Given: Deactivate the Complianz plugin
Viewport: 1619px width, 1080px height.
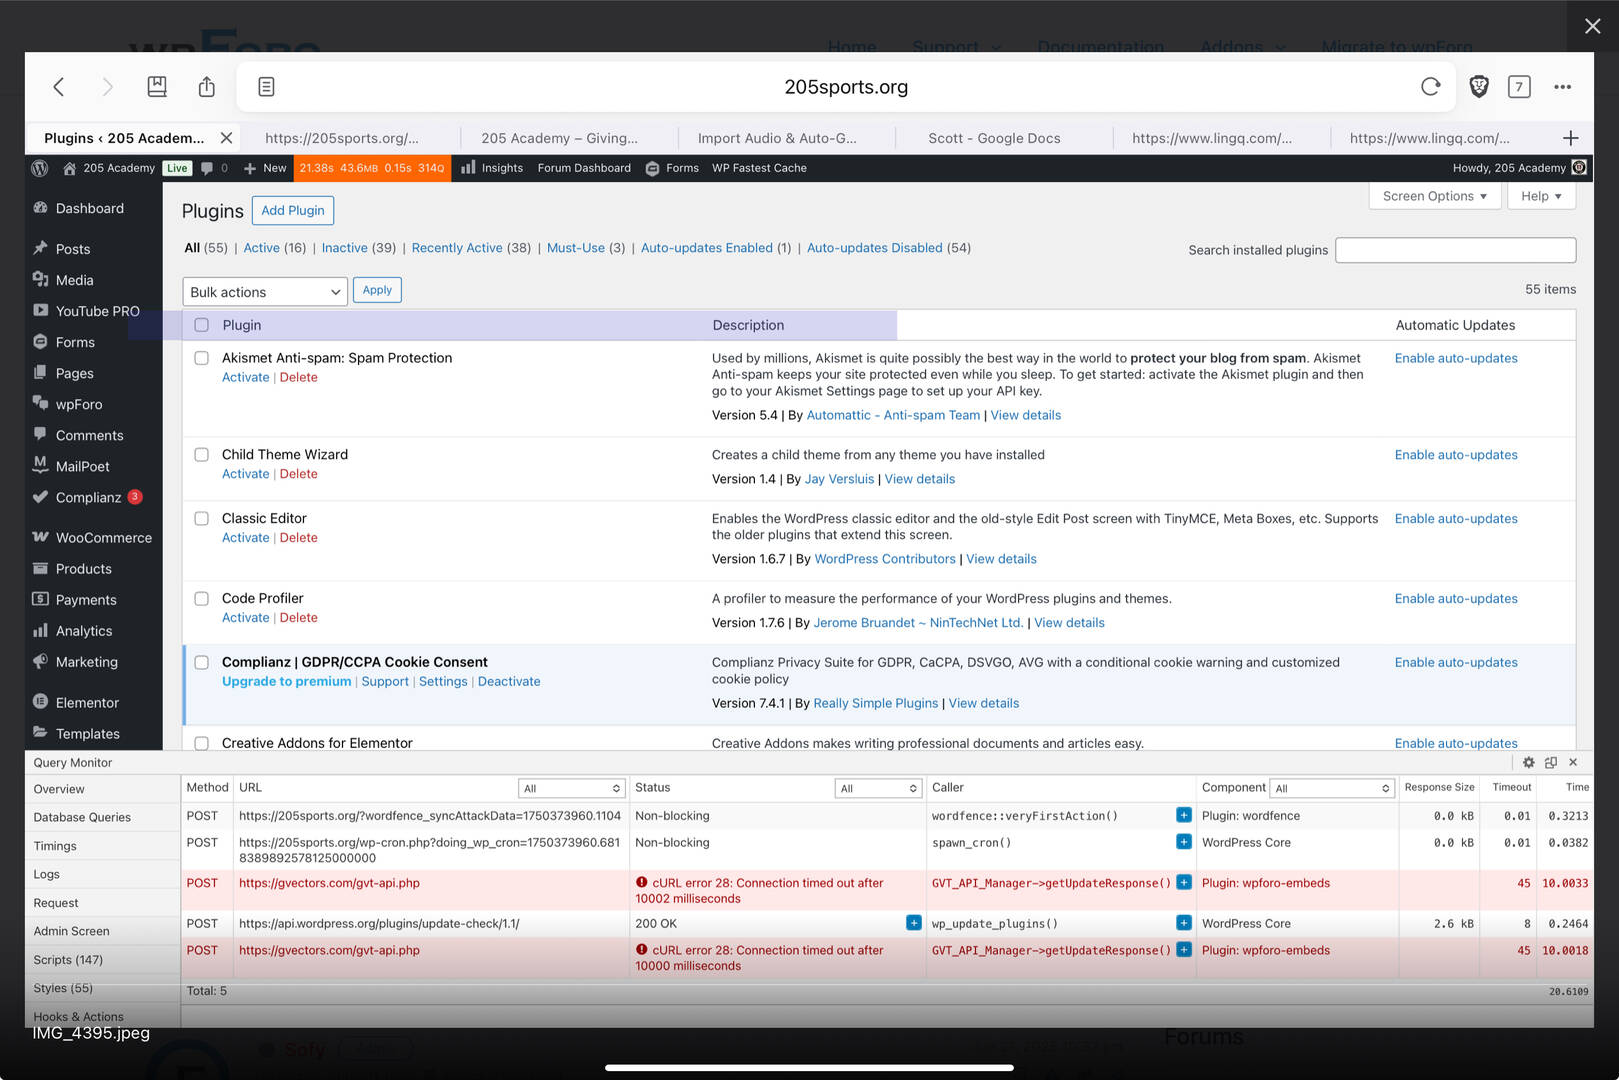Looking at the screenshot, I should 509,681.
